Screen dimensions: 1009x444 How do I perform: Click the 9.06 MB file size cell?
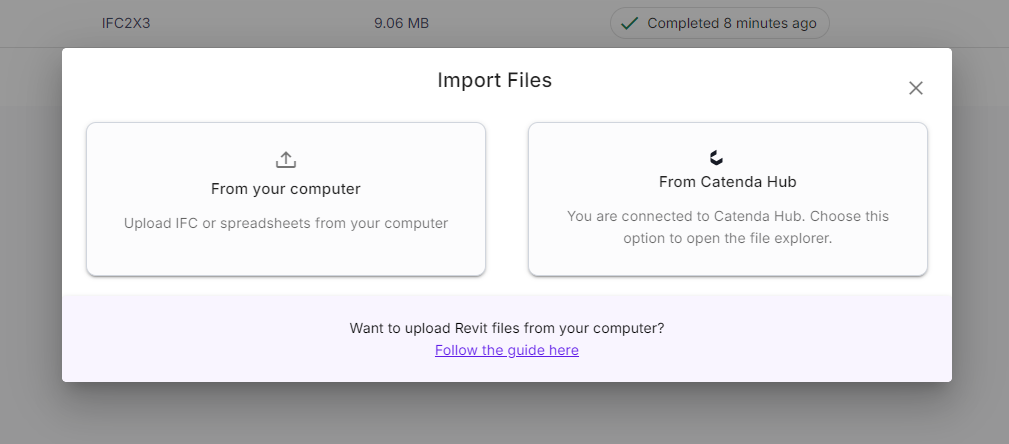pyautogui.click(x=402, y=23)
